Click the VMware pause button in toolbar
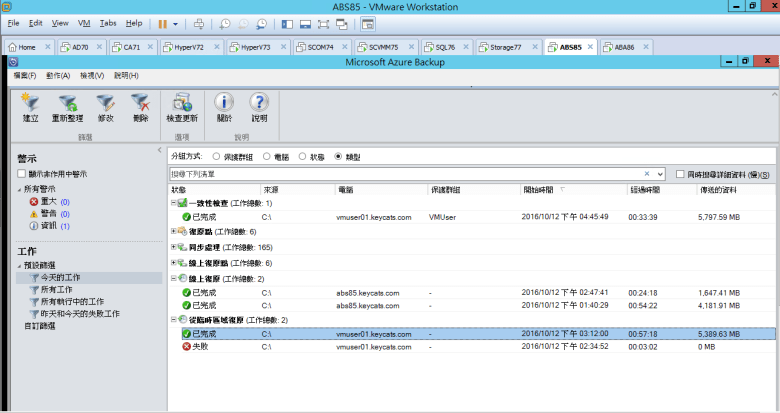The image size is (780, 413). 163,22
